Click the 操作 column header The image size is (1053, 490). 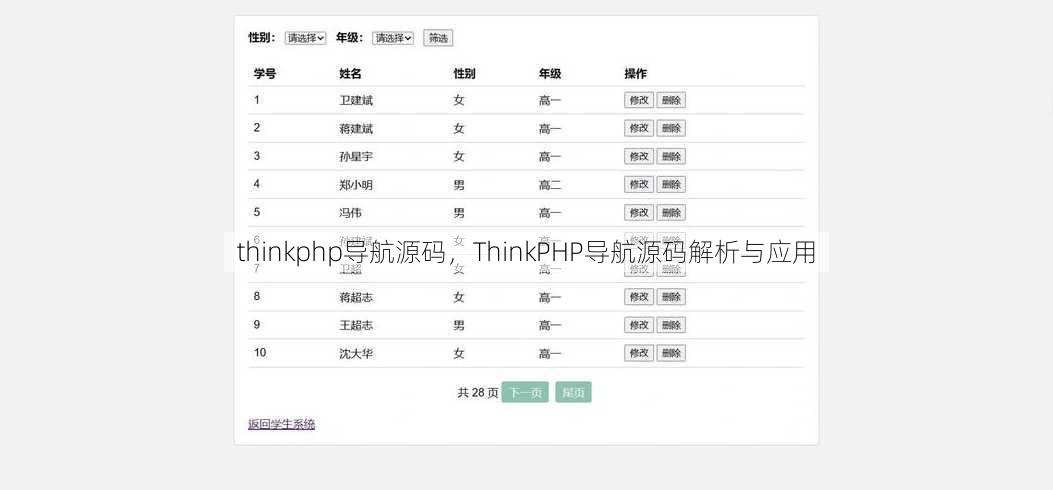click(x=635, y=74)
